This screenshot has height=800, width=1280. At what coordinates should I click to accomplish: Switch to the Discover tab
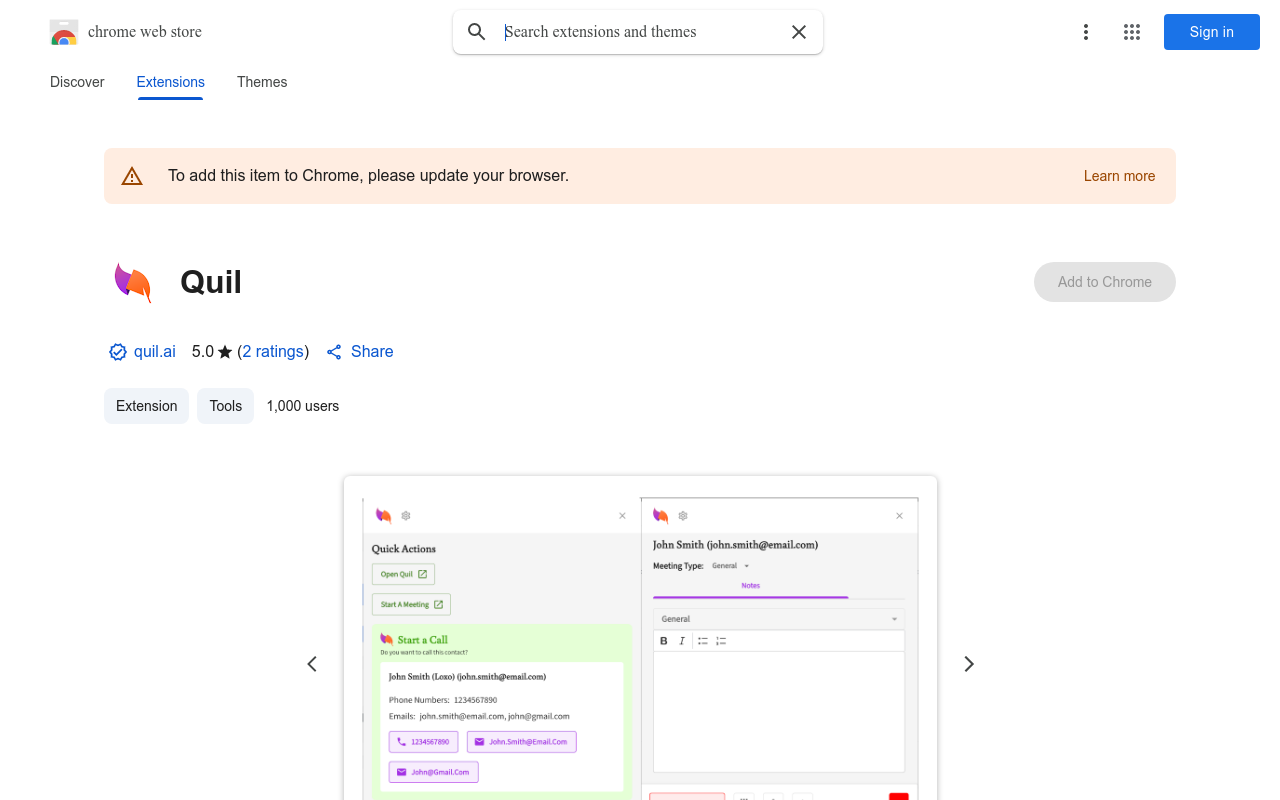point(77,82)
